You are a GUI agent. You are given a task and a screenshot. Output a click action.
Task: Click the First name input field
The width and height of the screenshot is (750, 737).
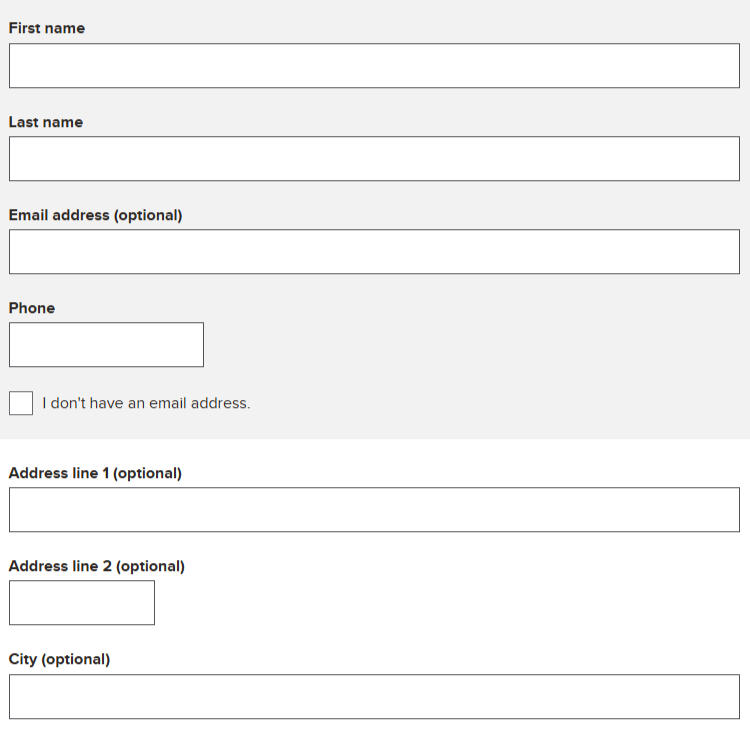pos(374,66)
